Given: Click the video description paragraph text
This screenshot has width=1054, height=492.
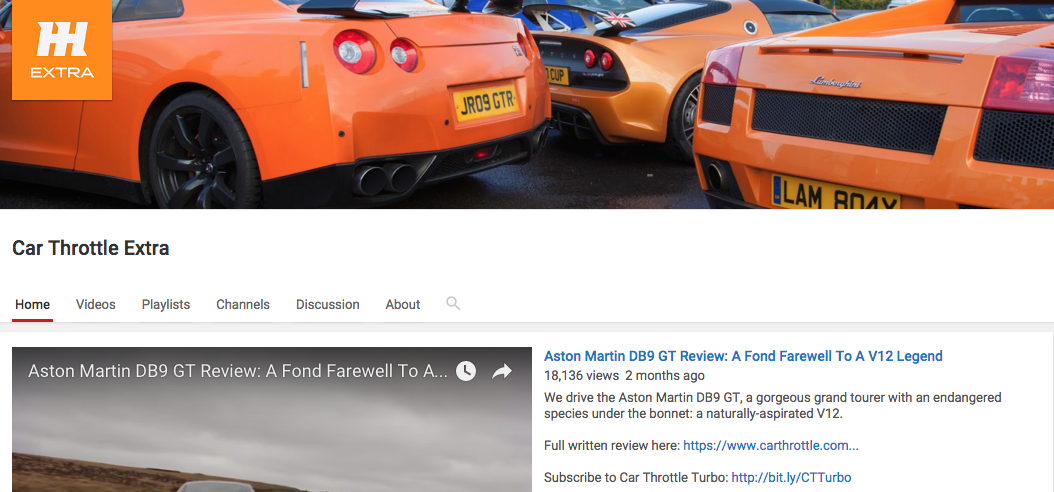Looking at the screenshot, I should [772, 405].
